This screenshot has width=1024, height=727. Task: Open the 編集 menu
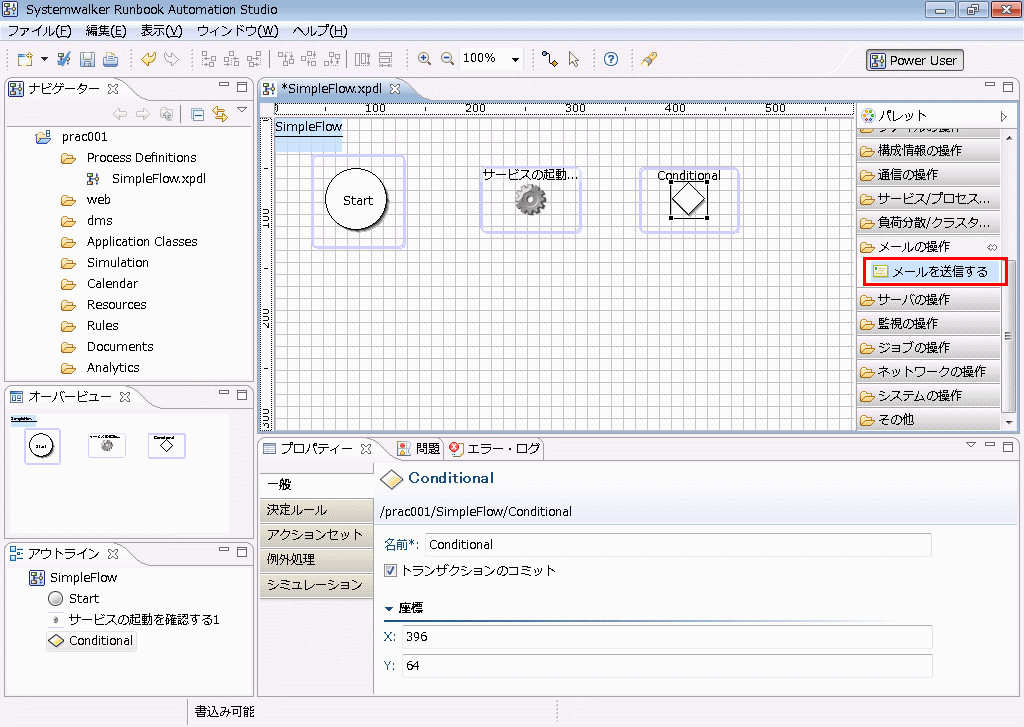pos(106,31)
